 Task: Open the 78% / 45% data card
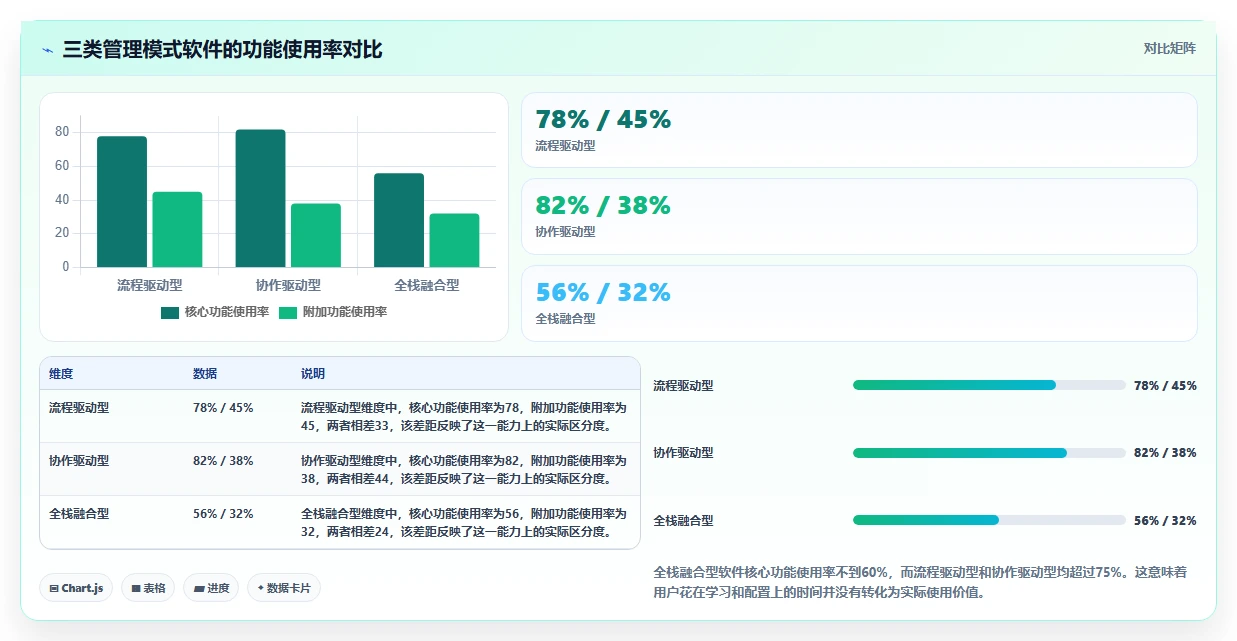[x=859, y=130]
